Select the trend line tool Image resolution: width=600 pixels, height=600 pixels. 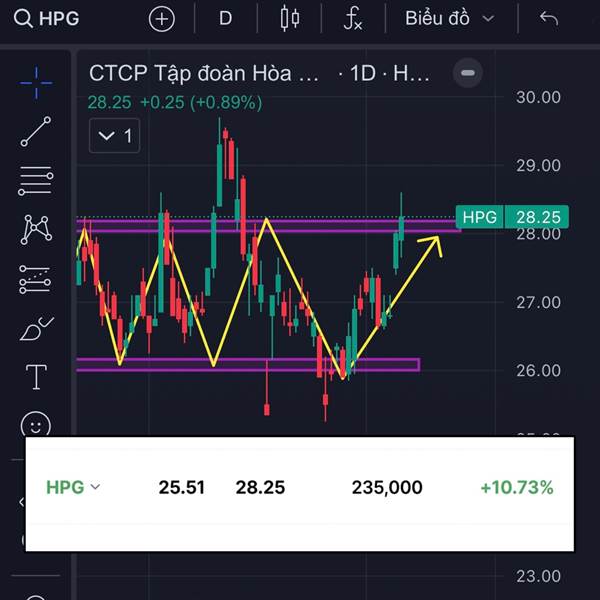click(x=36, y=131)
